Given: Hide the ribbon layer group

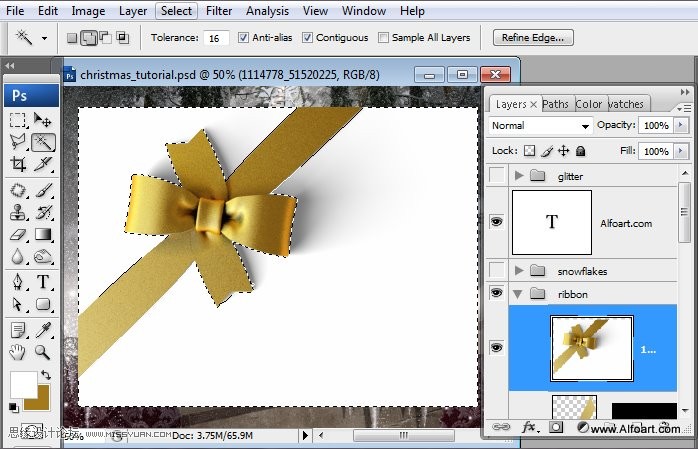Looking at the screenshot, I should pos(496,293).
